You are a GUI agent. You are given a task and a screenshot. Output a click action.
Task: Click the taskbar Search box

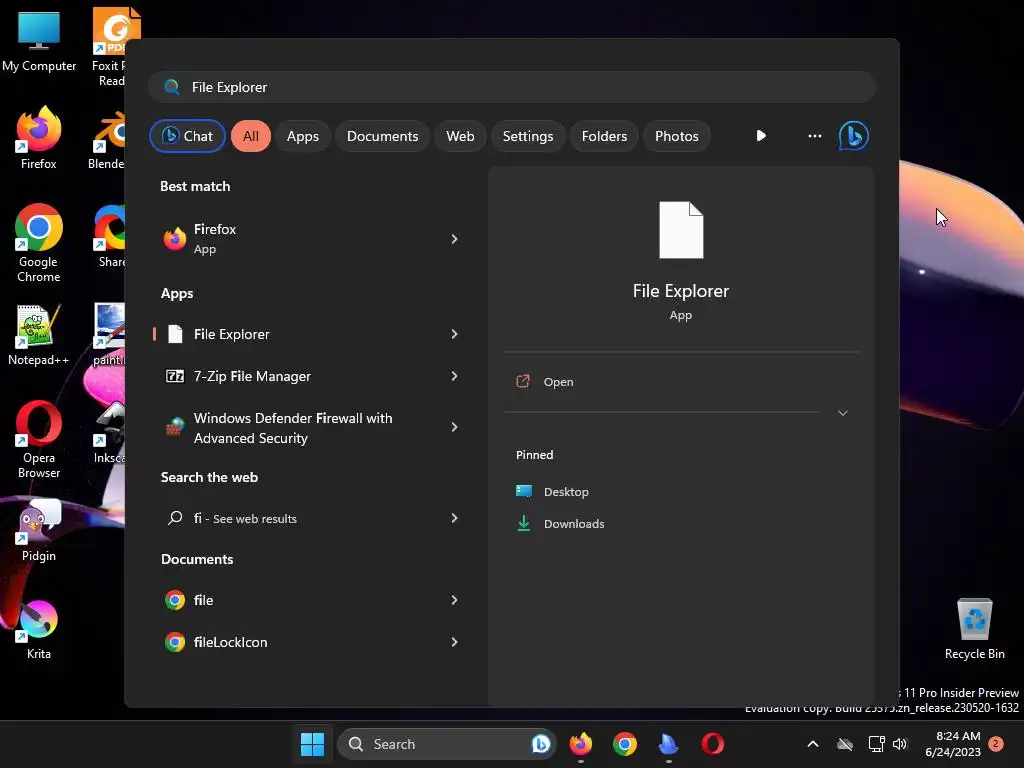pyautogui.click(x=447, y=744)
